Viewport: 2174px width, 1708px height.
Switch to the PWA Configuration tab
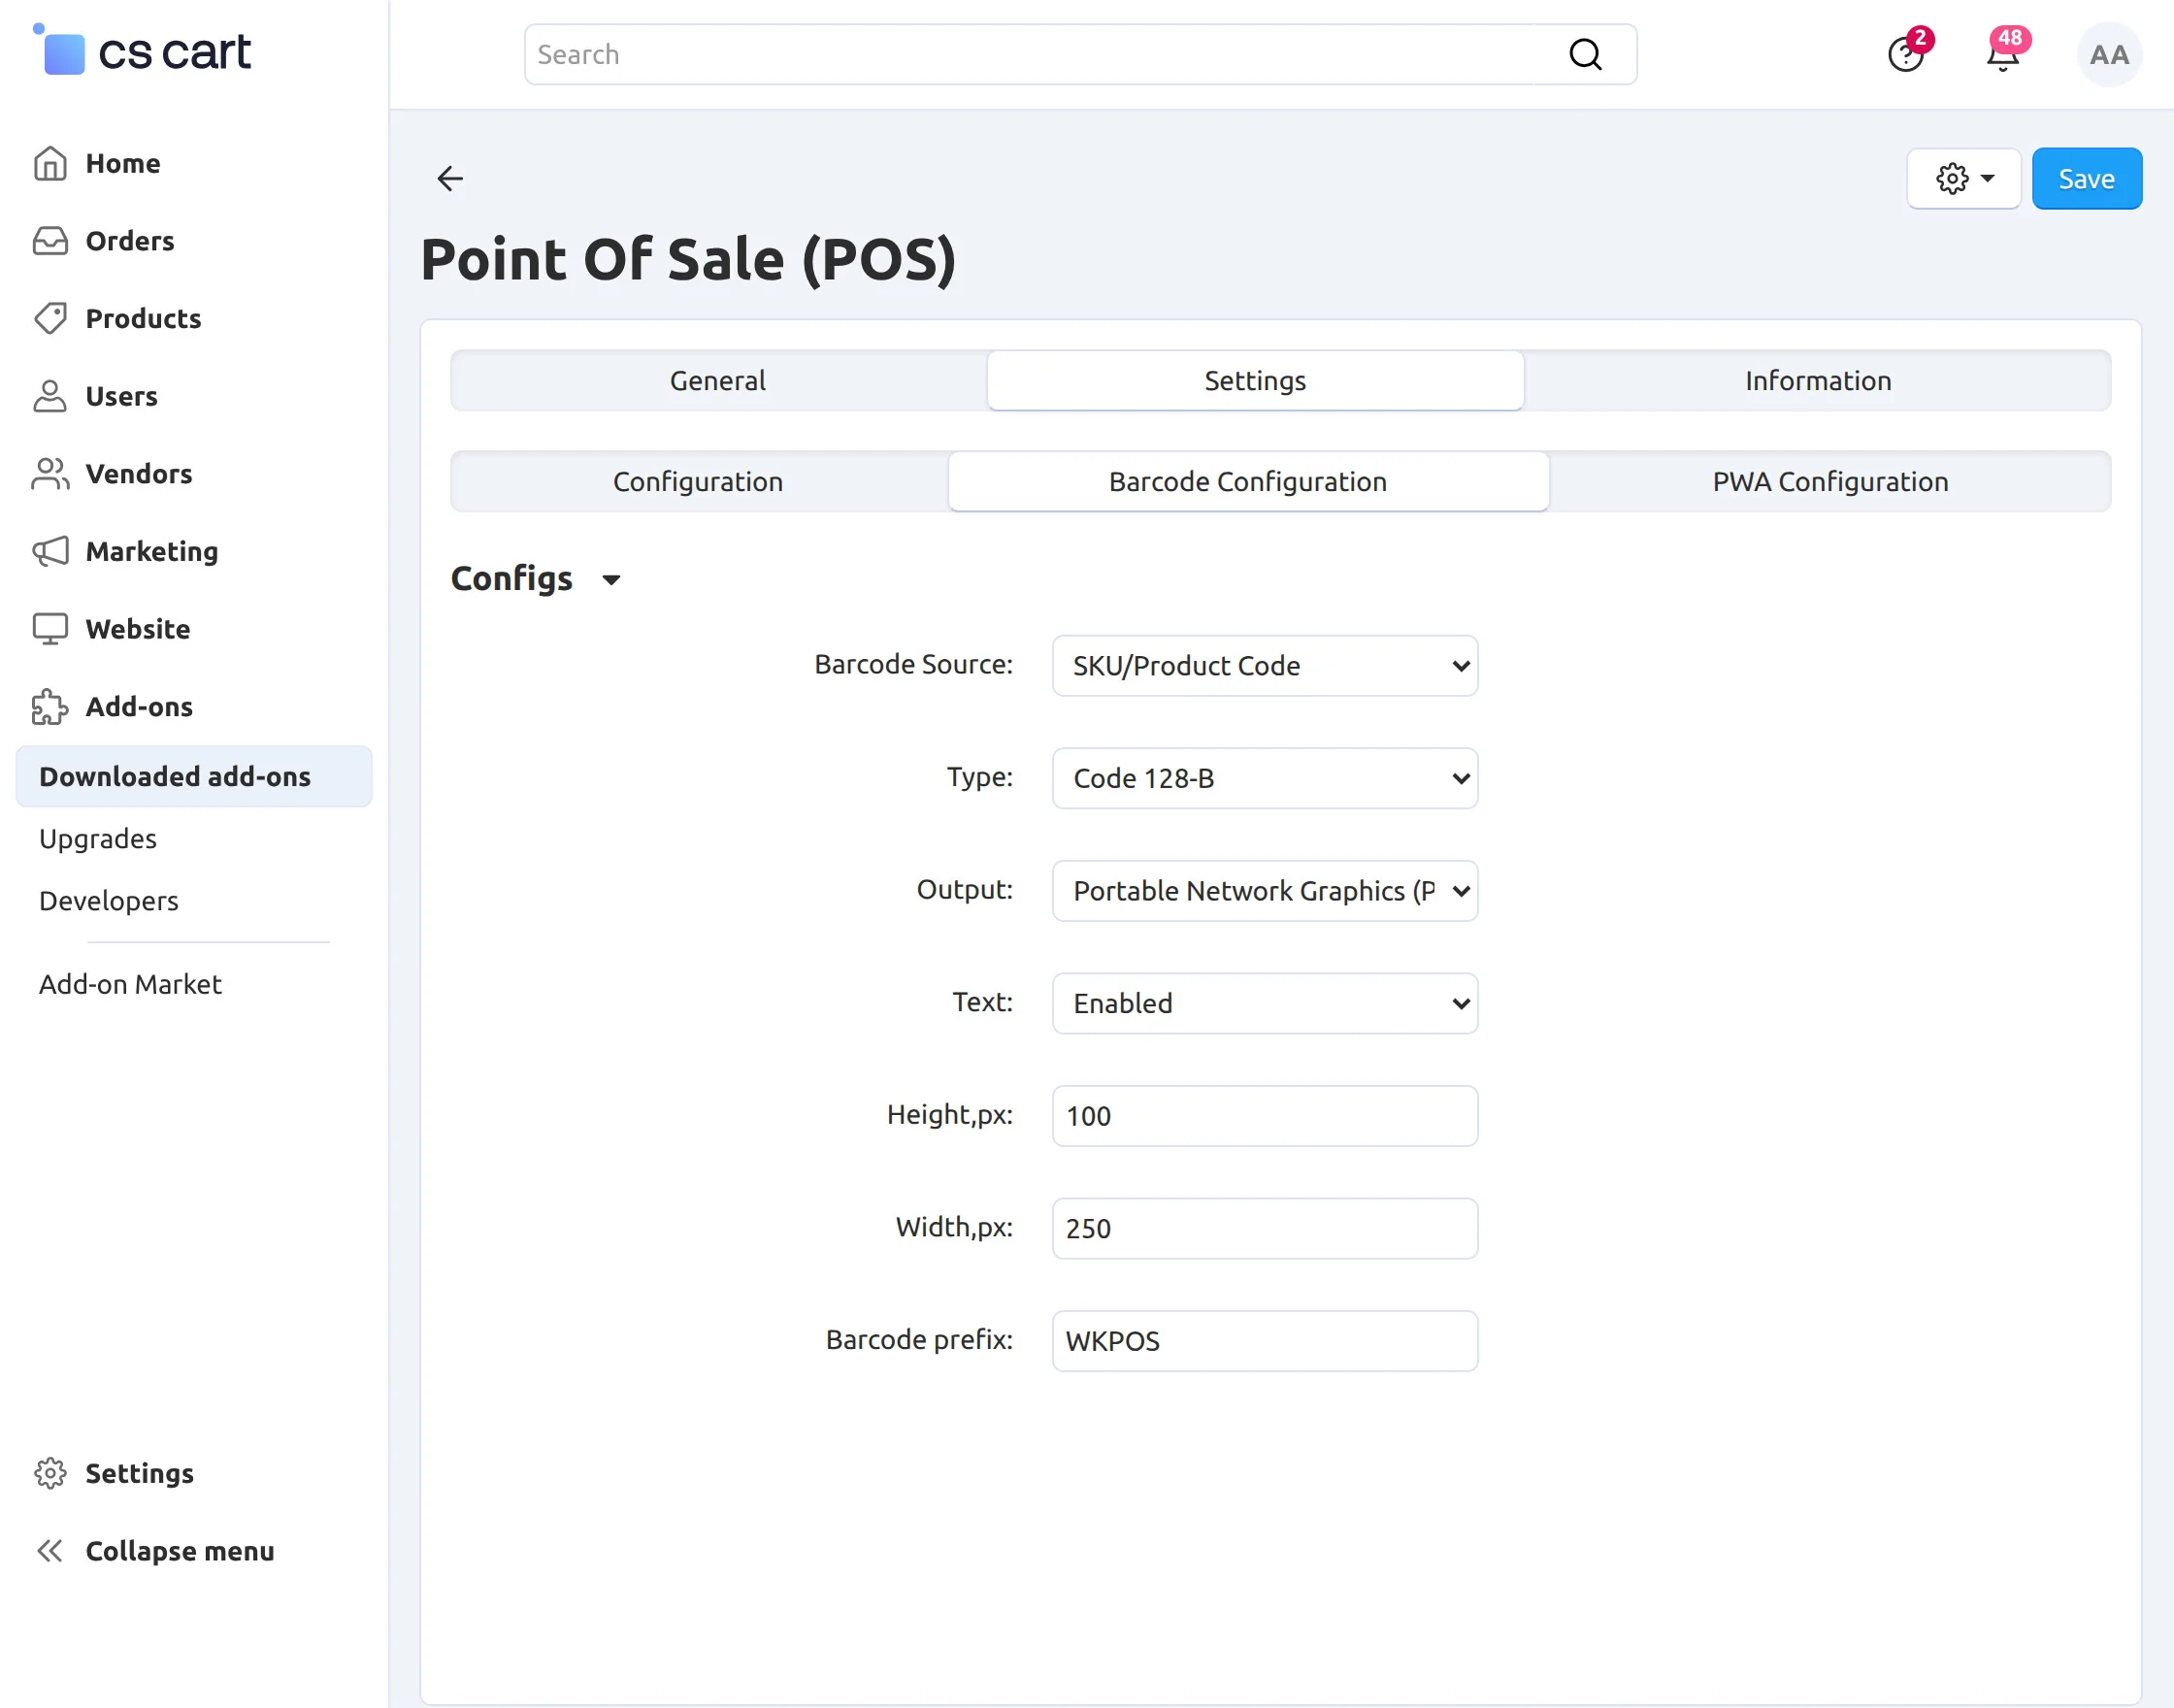[x=1829, y=481]
